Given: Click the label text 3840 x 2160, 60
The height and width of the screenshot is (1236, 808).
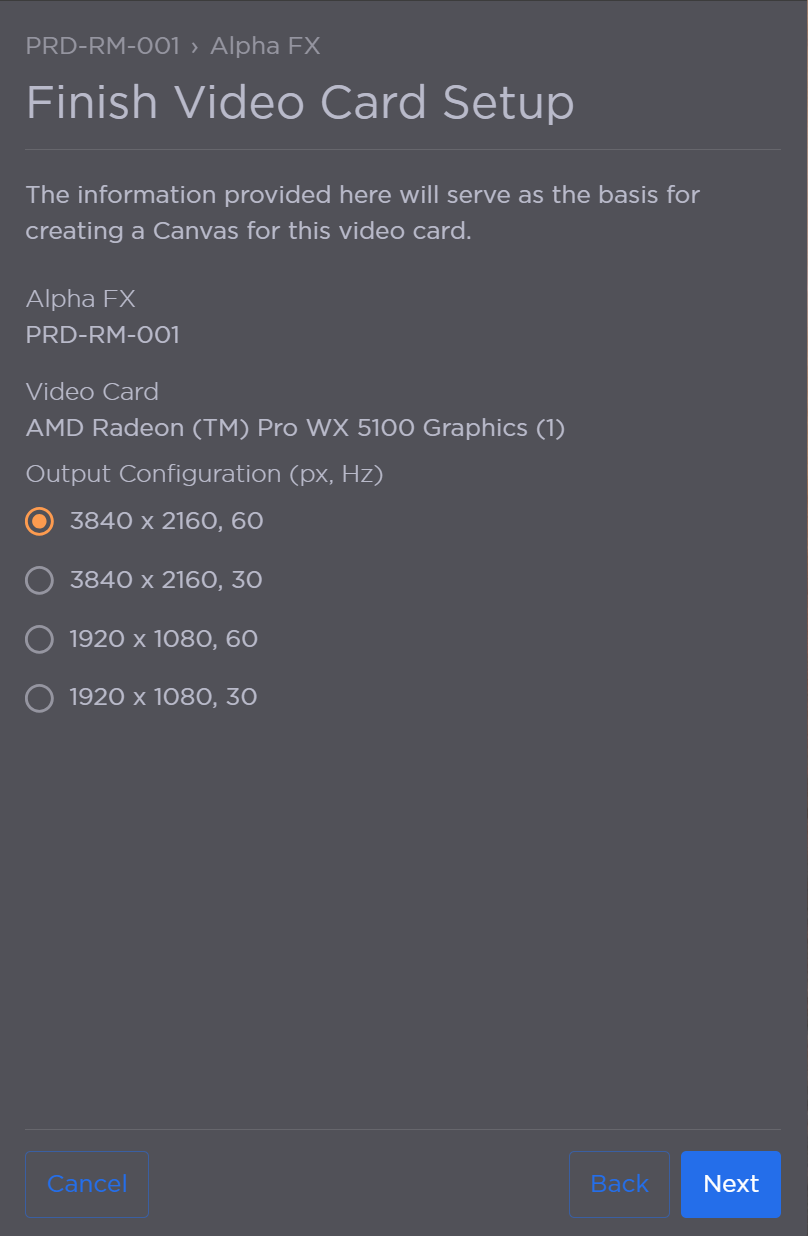Looking at the screenshot, I should tap(166, 521).
